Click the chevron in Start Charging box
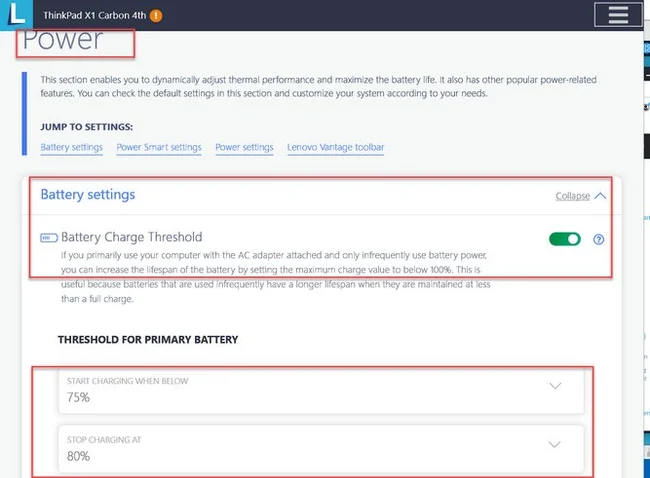The width and height of the screenshot is (650, 478). coord(555,386)
